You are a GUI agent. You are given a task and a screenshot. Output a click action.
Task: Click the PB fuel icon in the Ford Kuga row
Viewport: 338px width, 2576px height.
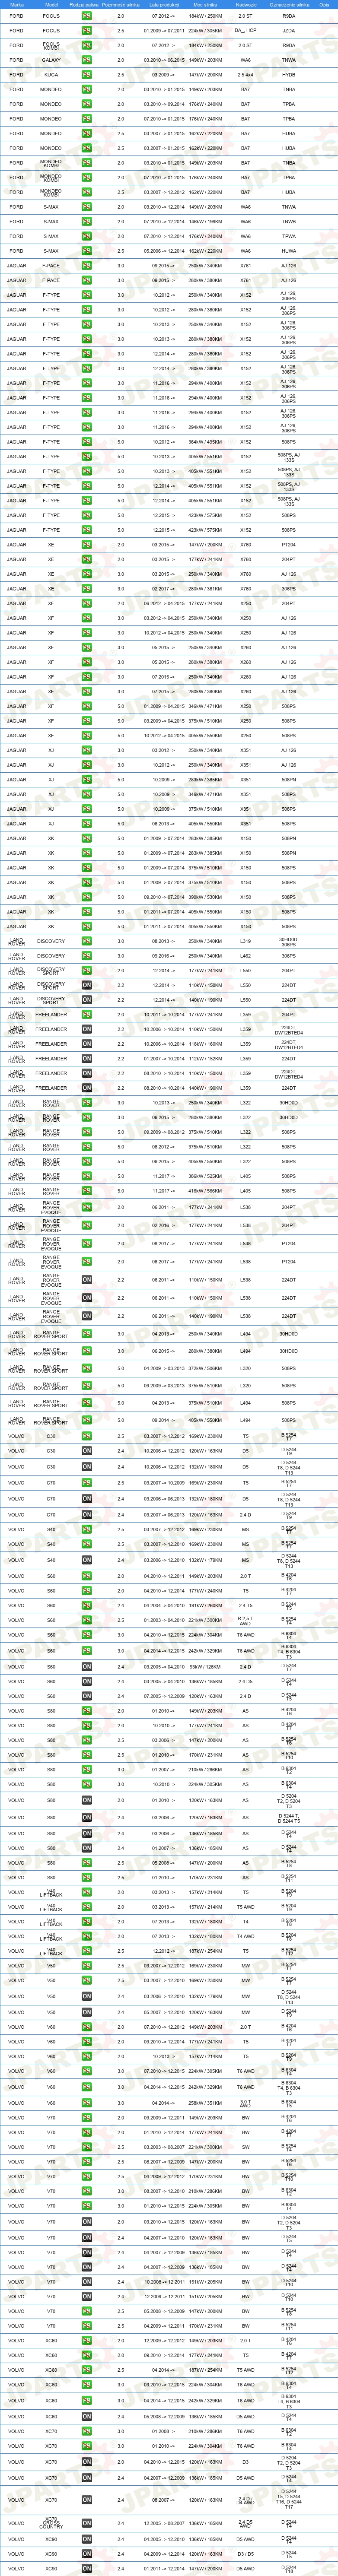coord(87,75)
